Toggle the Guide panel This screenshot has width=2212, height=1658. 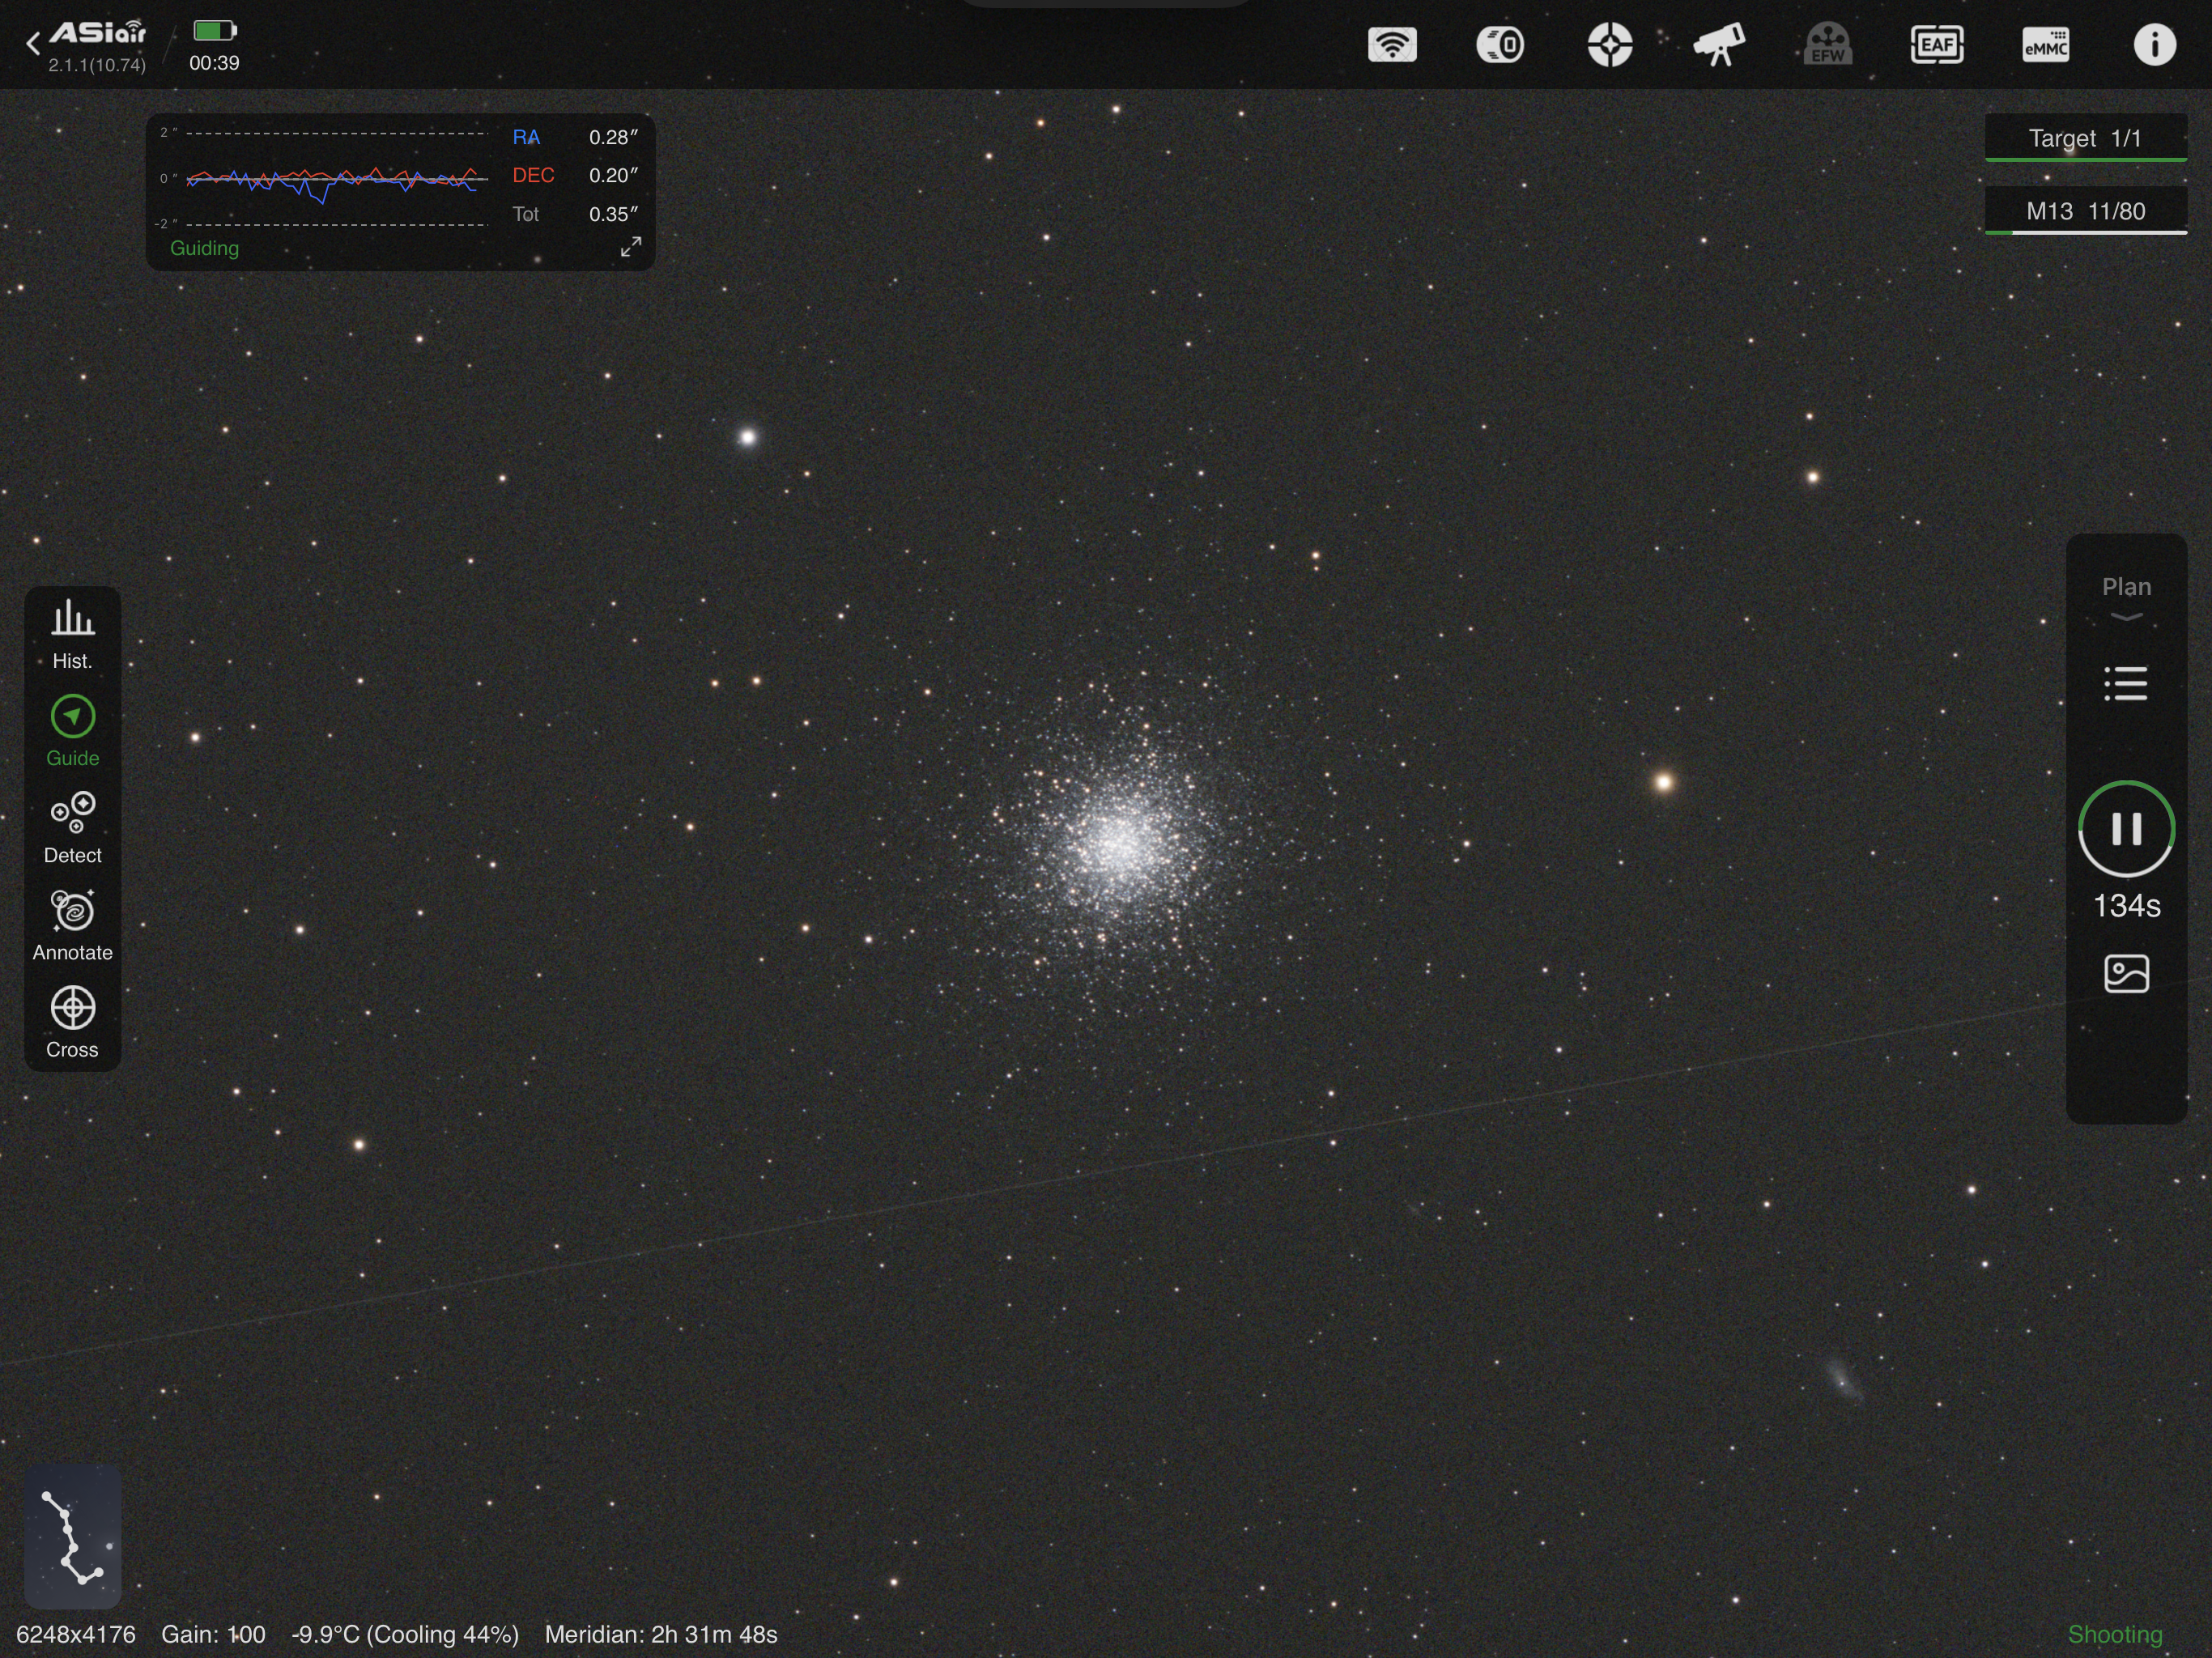tap(72, 731)
